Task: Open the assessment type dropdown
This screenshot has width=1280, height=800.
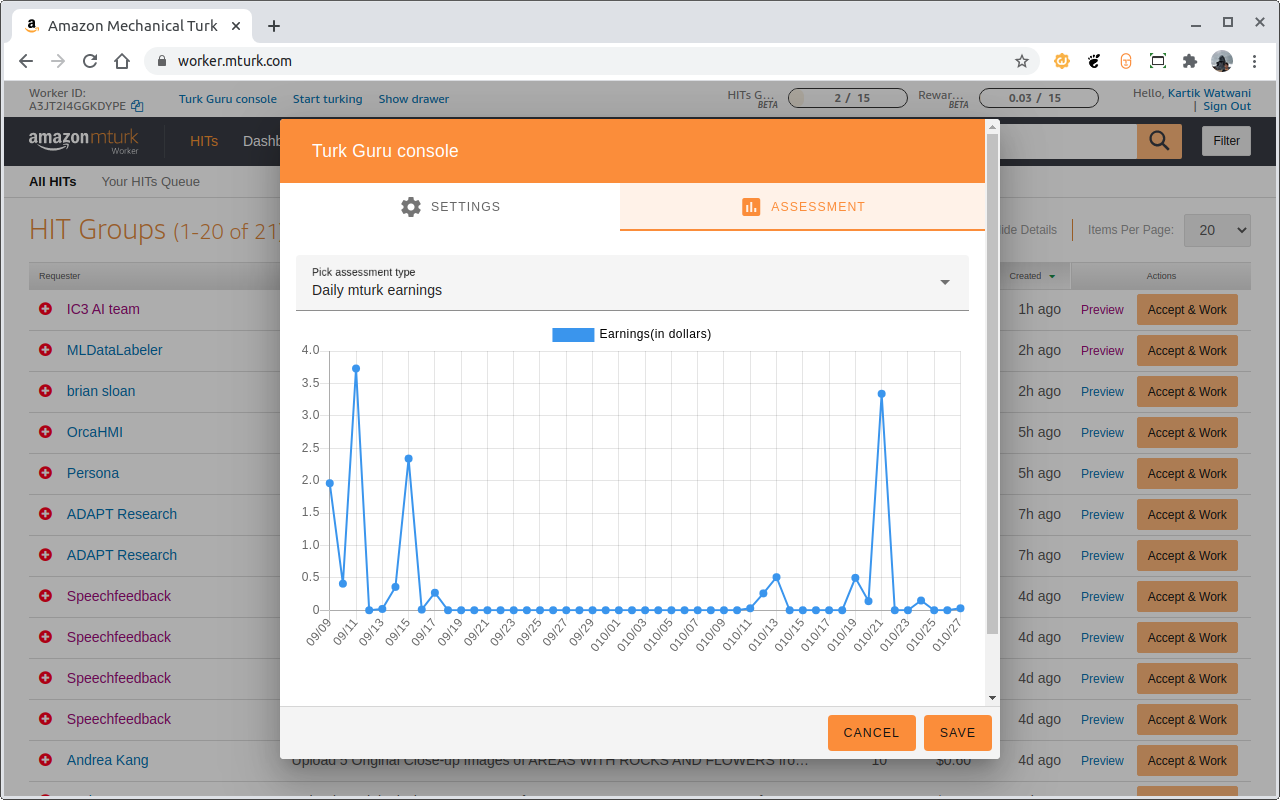Action: (x=632, y=282)
